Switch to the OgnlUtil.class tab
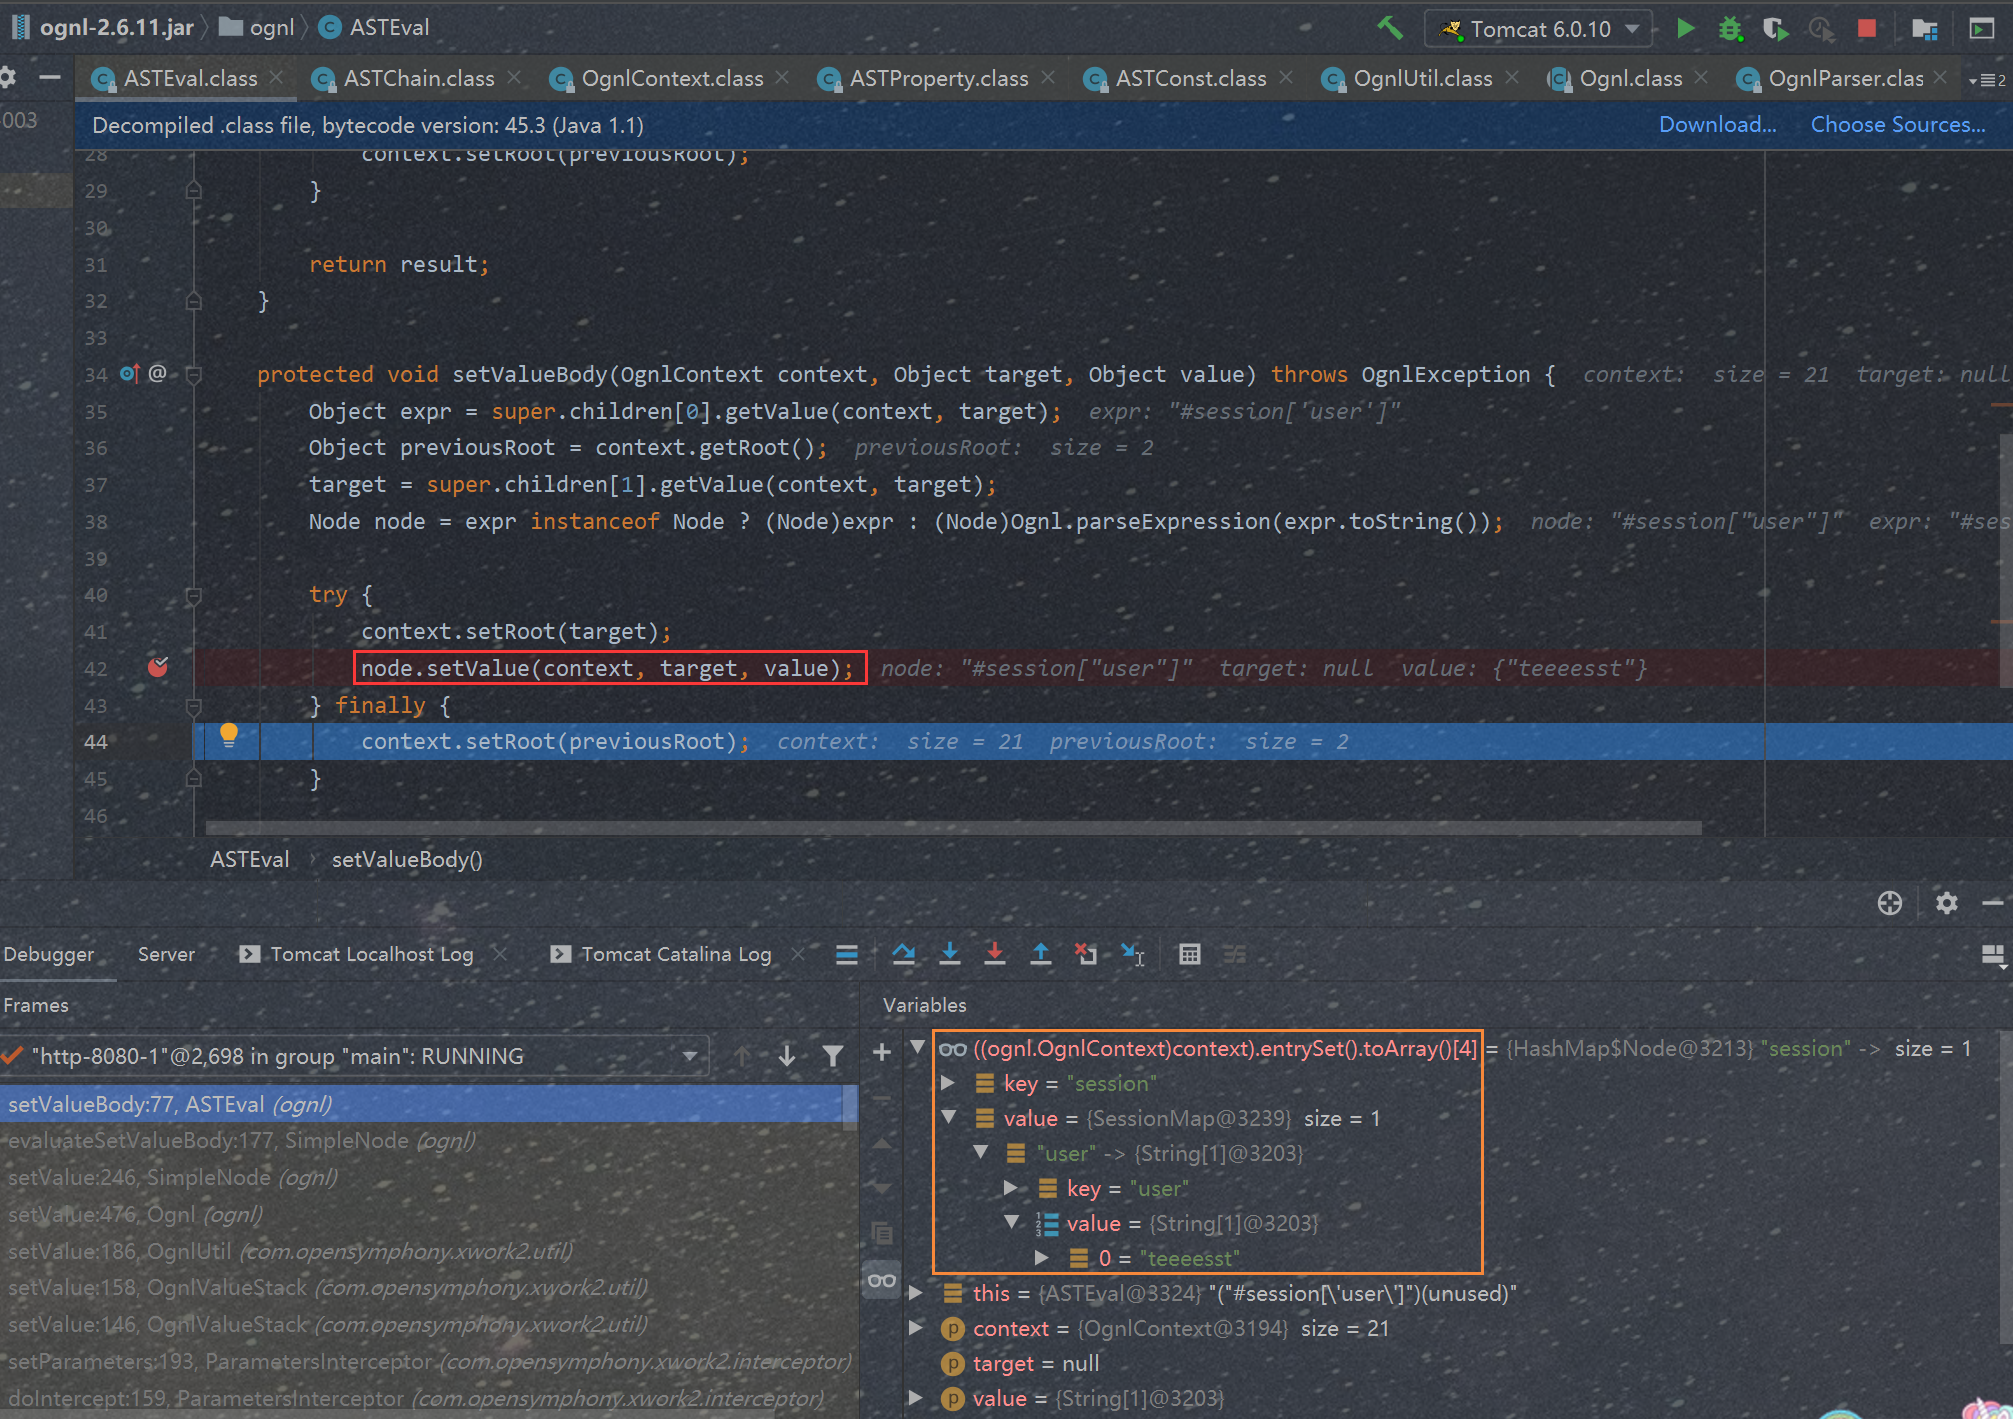Screen dimensions: 2013x1419 click(1422, 79)
